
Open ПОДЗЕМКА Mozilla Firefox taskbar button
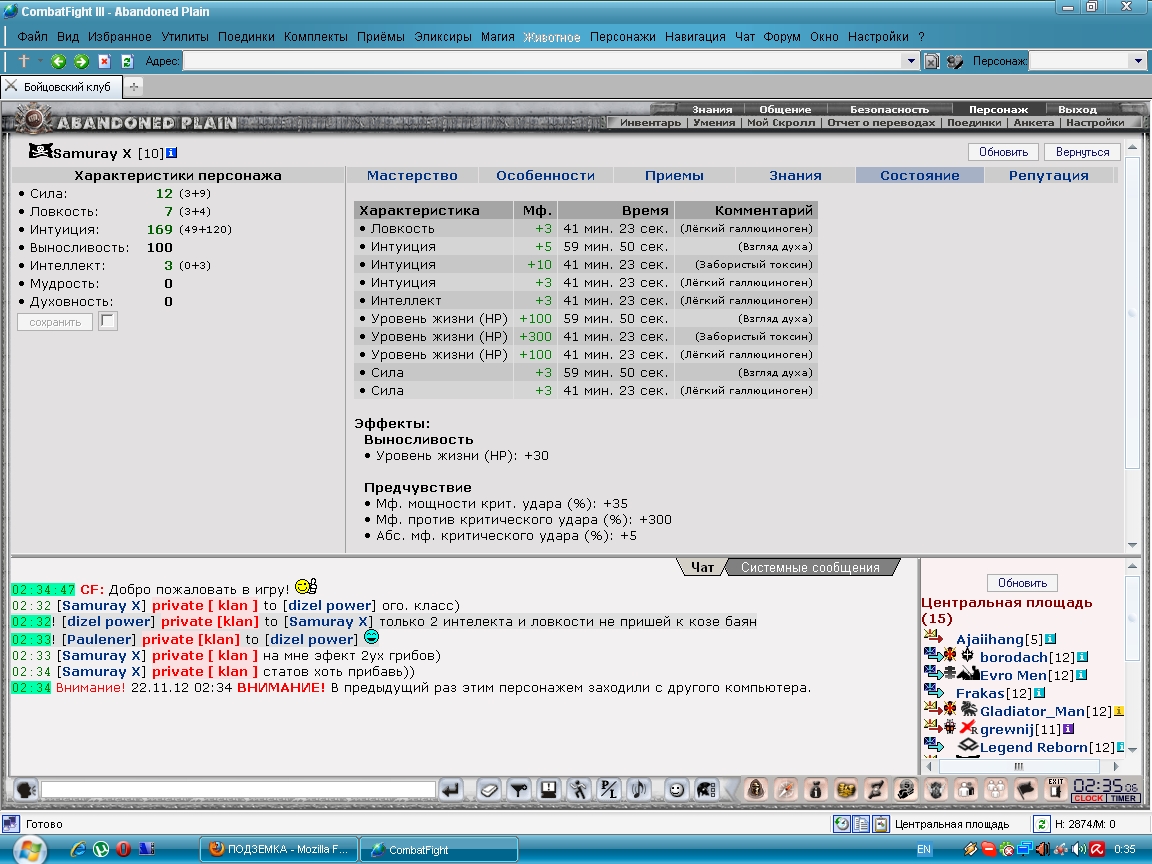coord(279,849)
